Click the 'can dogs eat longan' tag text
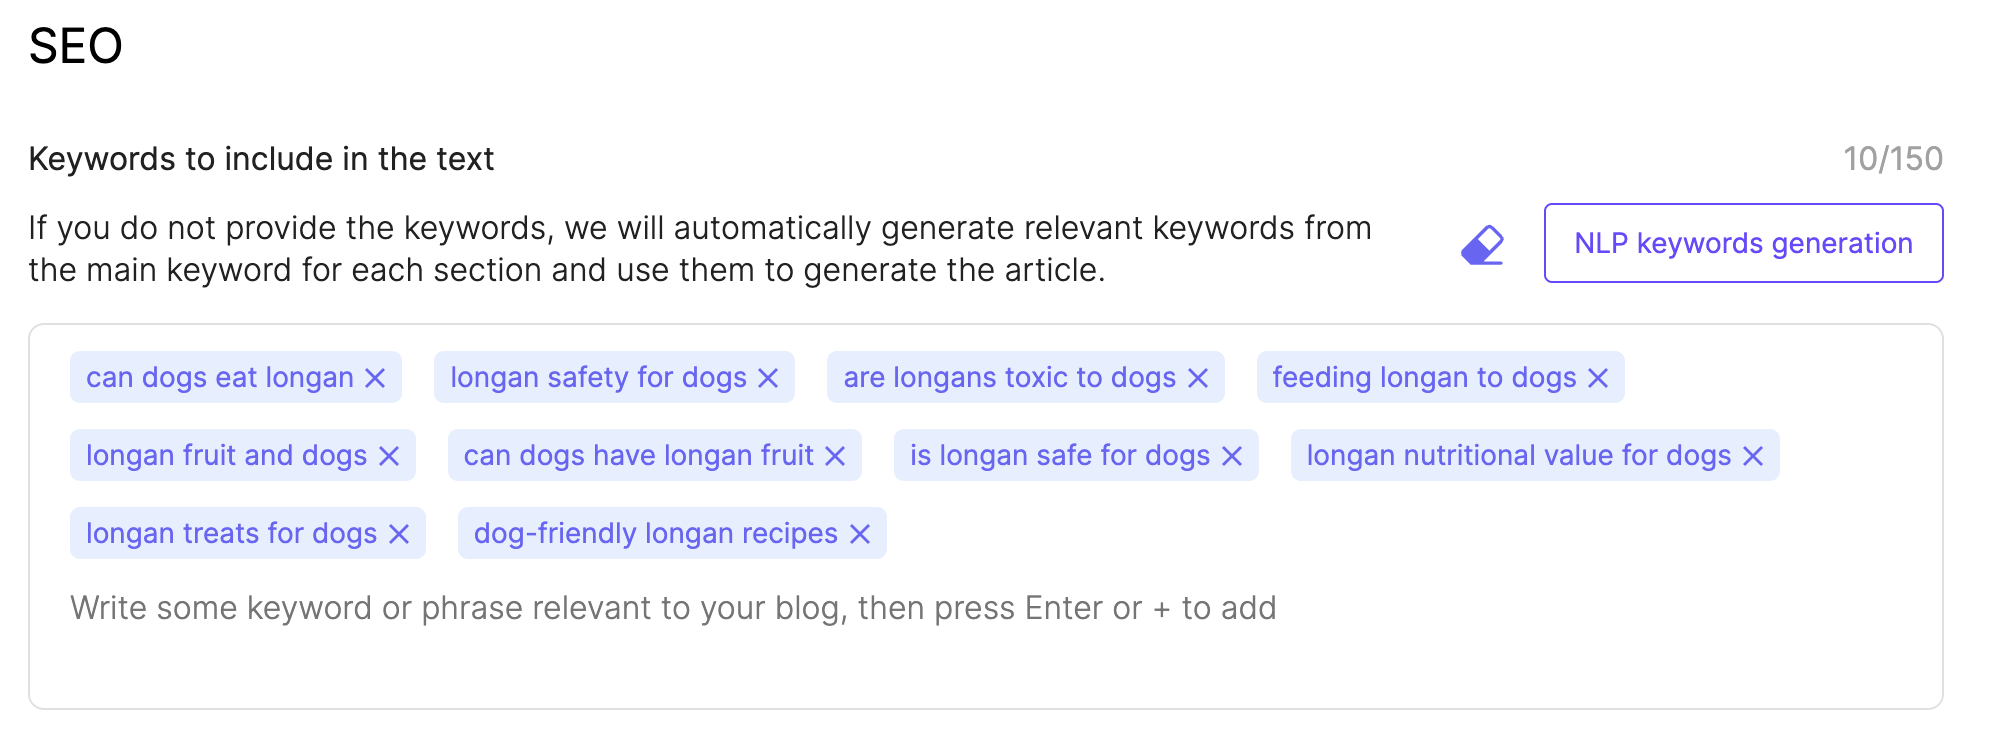 point(220,378)
